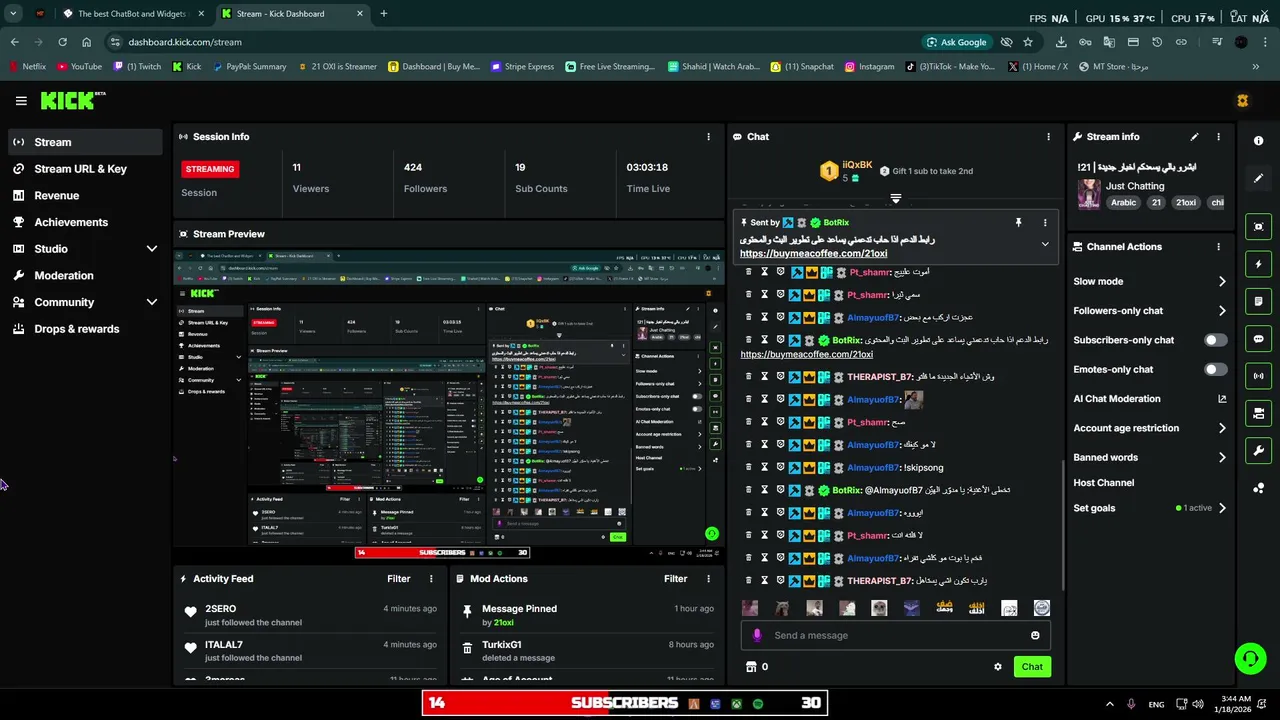Open Mod Actions three-dot menu
The width and height of the screenshot is (1280, 720).
(708, 579)
